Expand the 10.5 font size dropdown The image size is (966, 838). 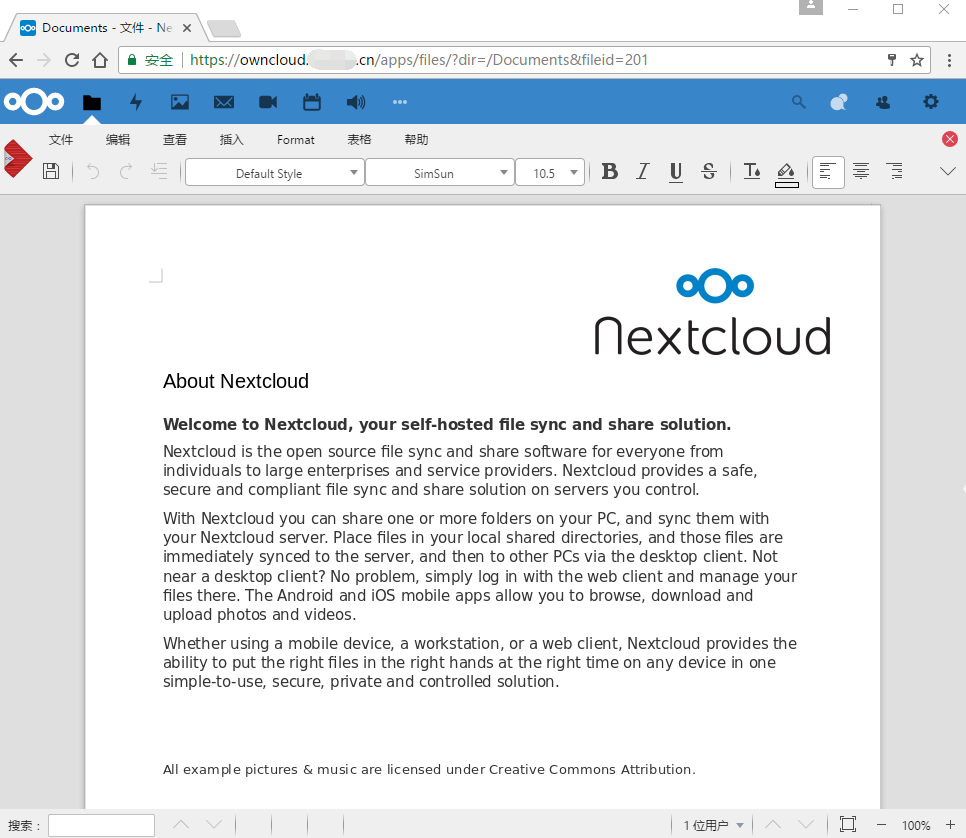click(x=550, y=171)
